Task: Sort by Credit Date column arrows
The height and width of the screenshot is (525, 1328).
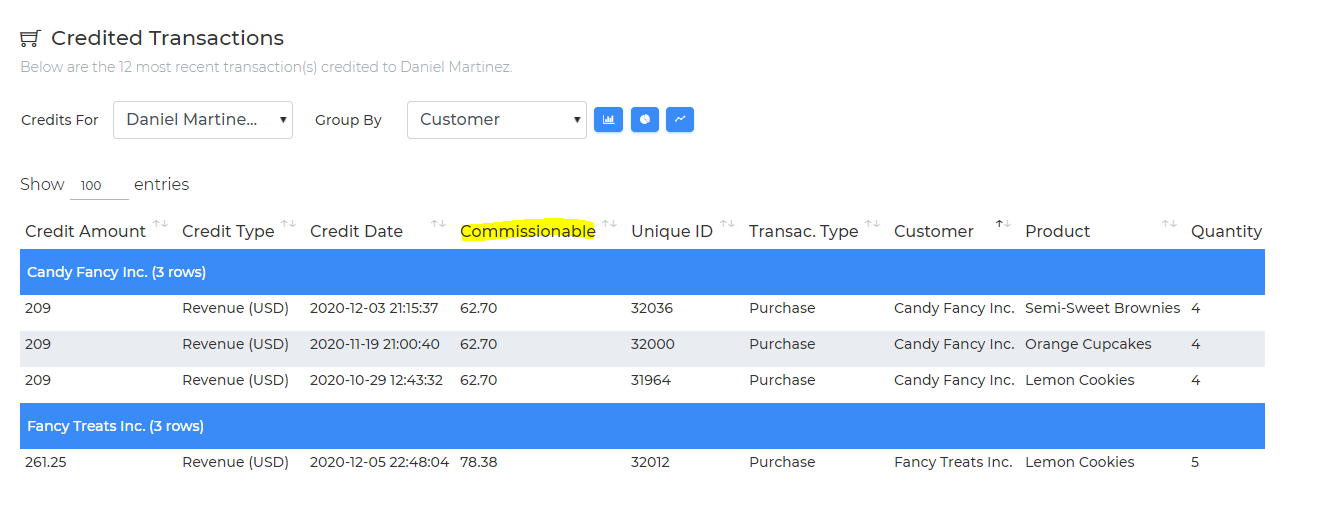Action: 438,224
